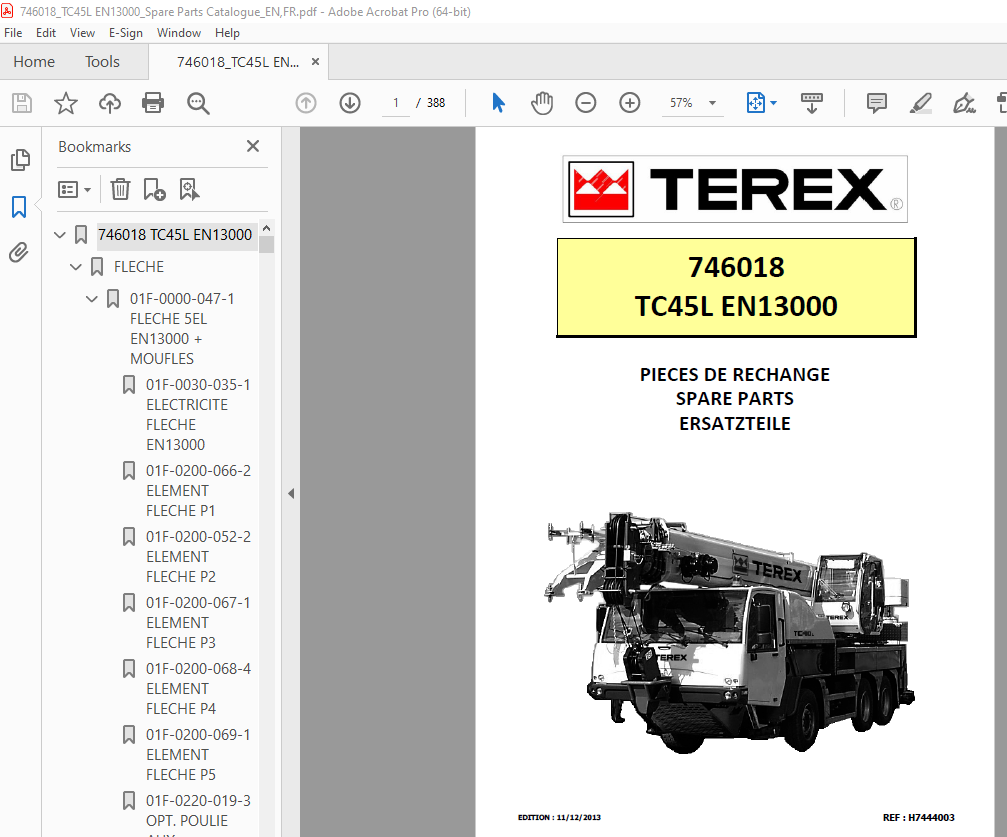The width and height of the screenshot is (1007, 837).
Task: Print the document
Action: pos(153,103)
